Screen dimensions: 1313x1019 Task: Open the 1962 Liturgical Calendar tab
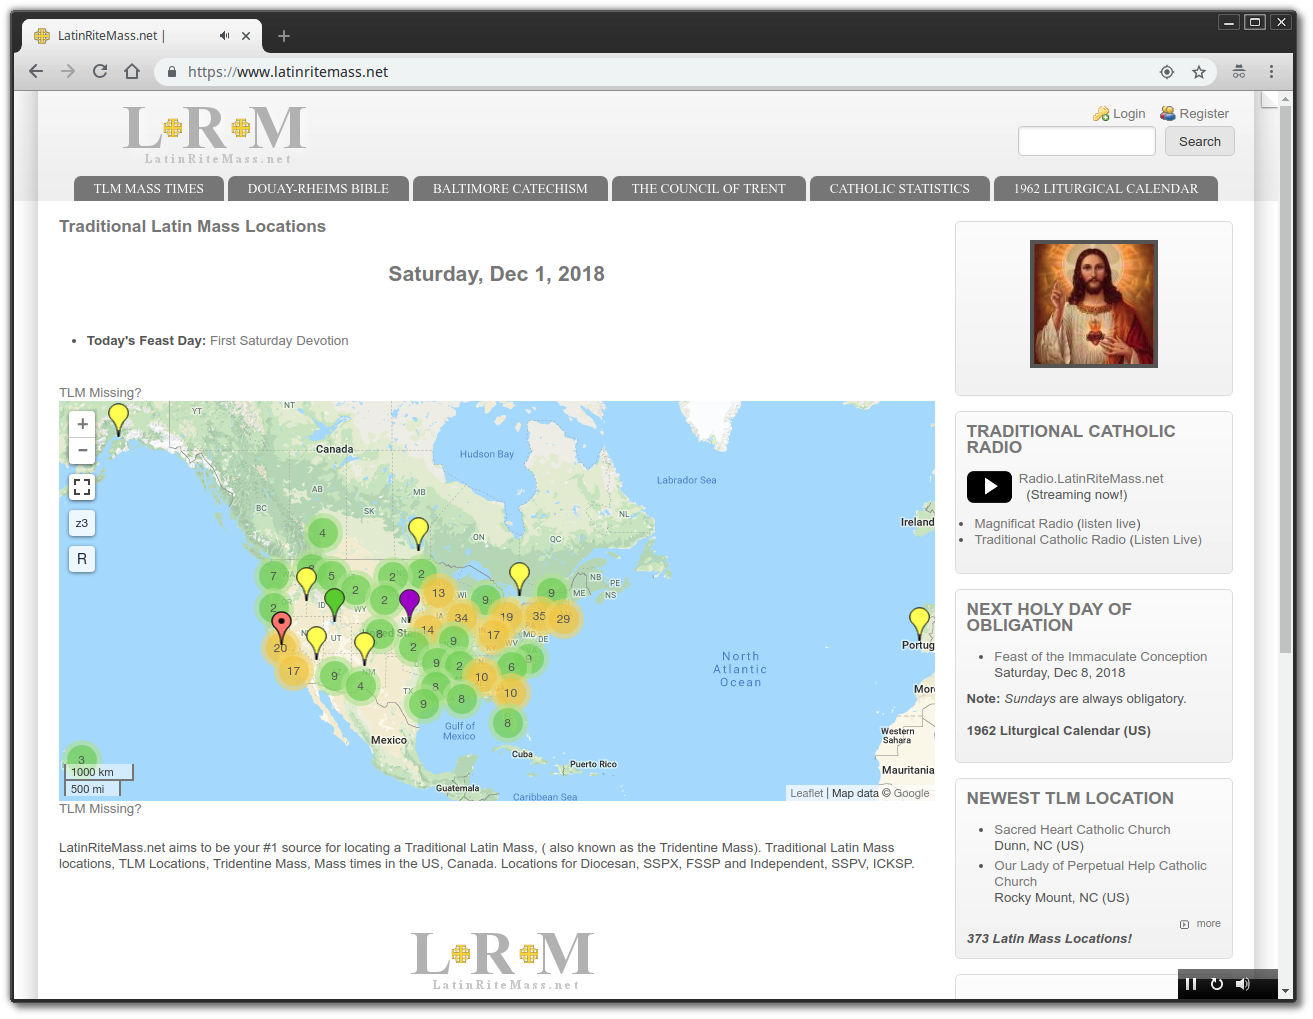[1106, 189]
